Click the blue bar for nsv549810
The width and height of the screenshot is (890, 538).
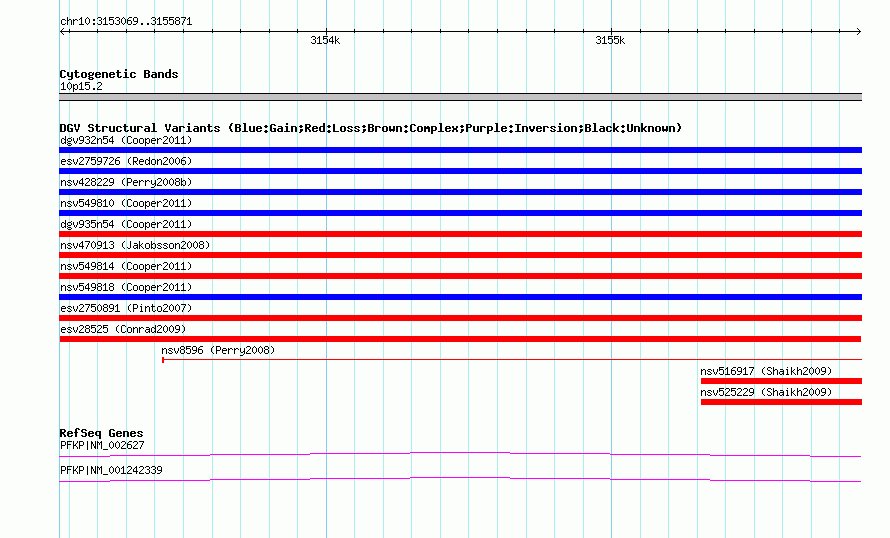[460, 213]
